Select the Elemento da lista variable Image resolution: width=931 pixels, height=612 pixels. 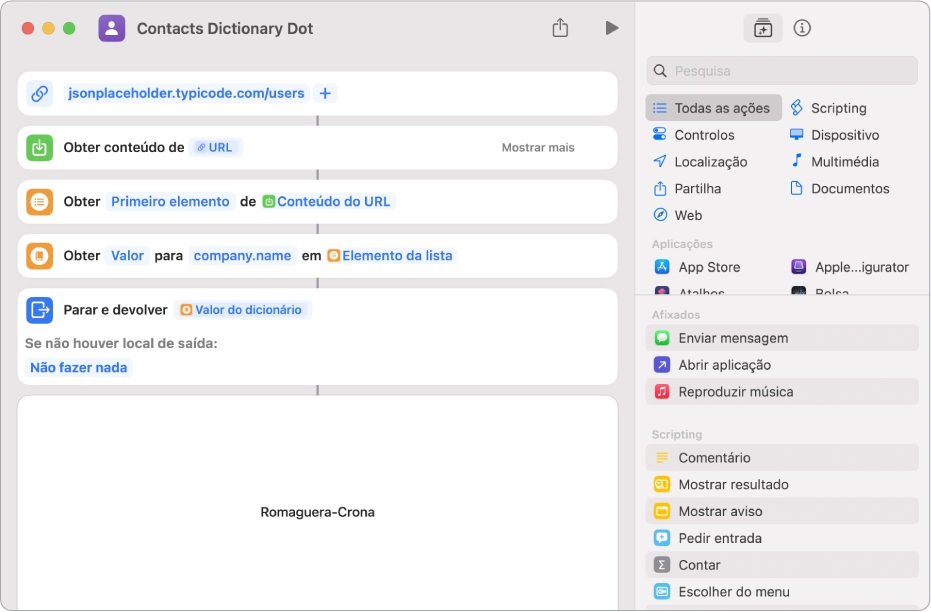coord(391,256)
